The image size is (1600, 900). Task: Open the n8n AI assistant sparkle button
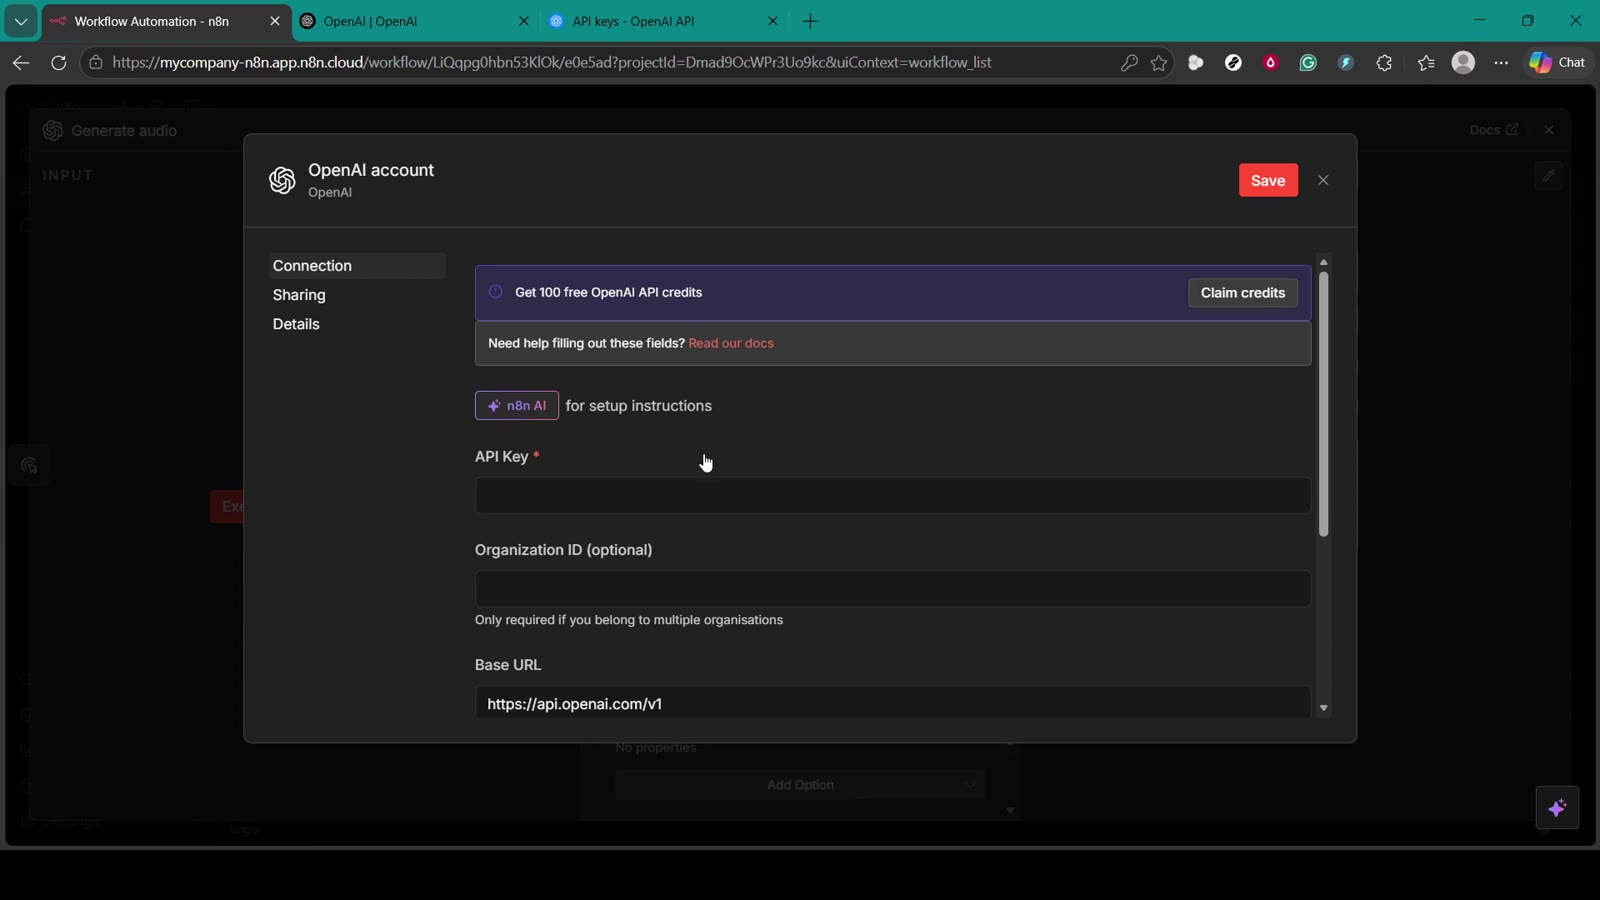click(x=1557, y=808)
